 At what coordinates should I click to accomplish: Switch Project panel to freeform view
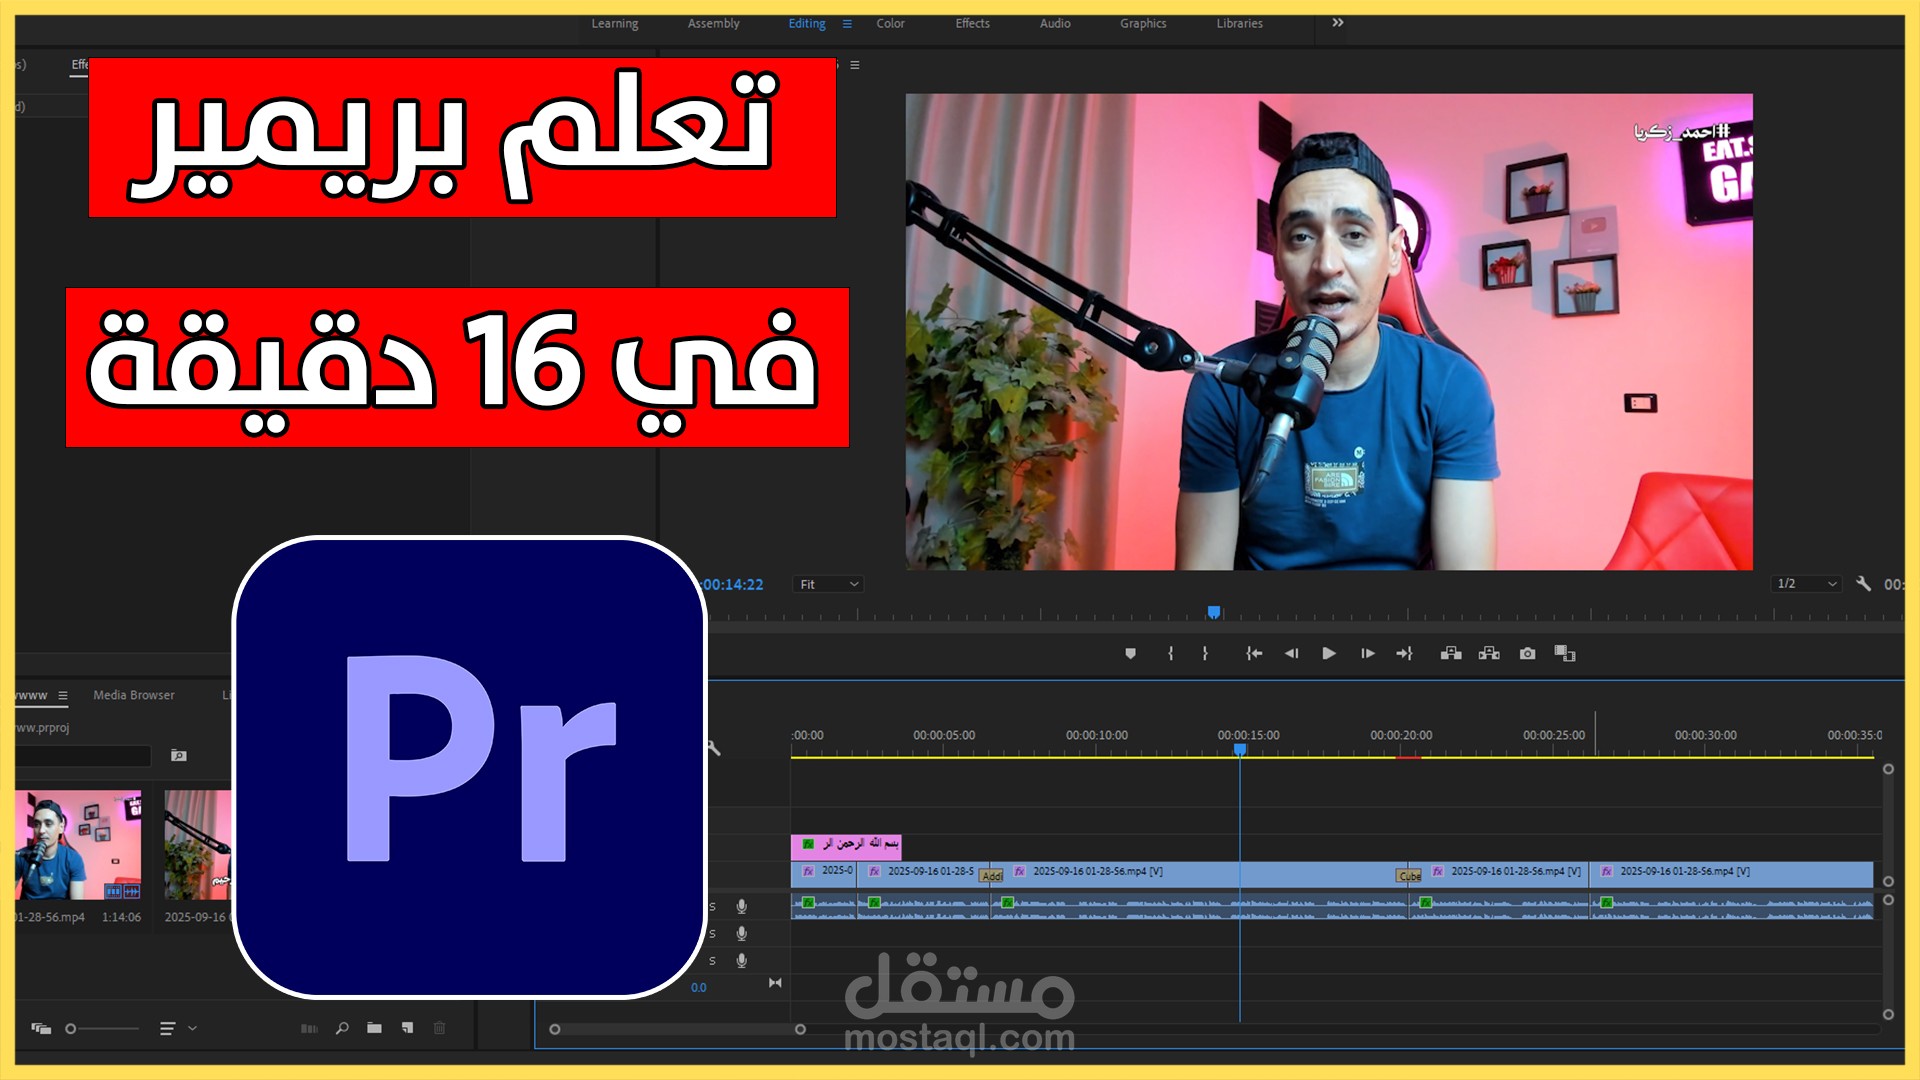point(41,1027)
